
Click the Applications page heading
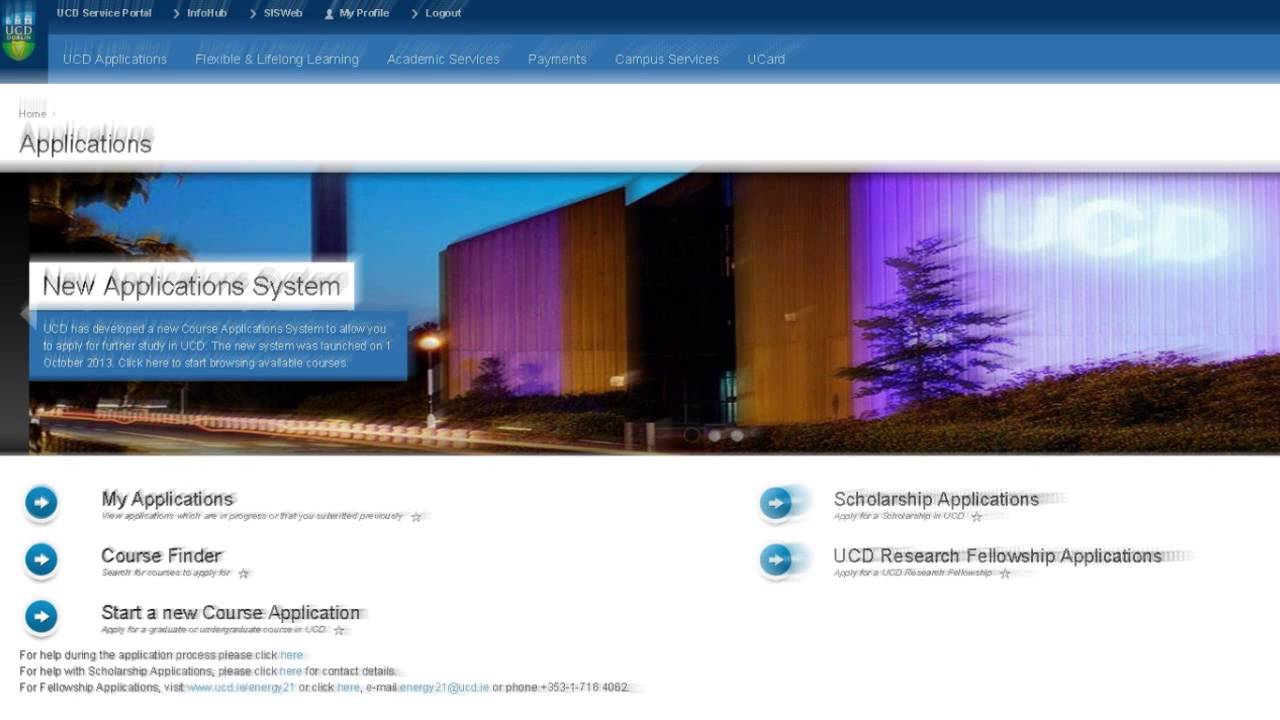click(x=85, y=144)
